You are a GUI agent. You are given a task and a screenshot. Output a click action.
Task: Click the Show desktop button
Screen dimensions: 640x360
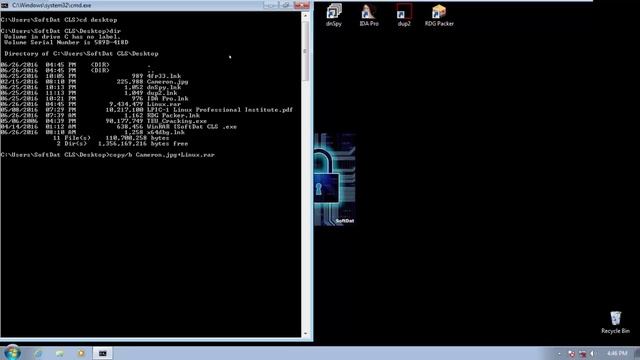coord(637,353)
